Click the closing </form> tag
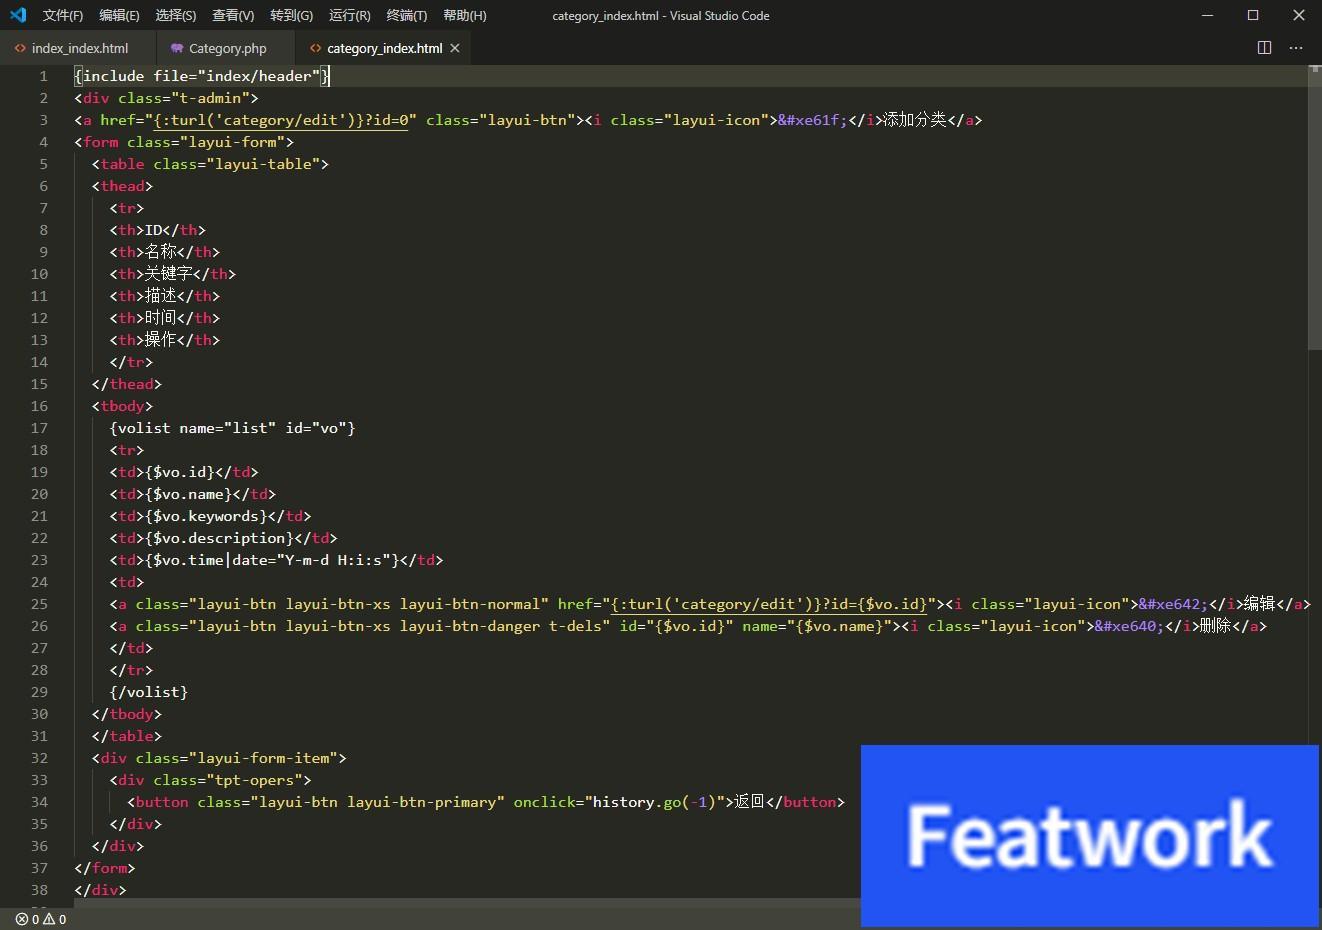The height and width of the screenshot is (930, 1322). point(104,868)
